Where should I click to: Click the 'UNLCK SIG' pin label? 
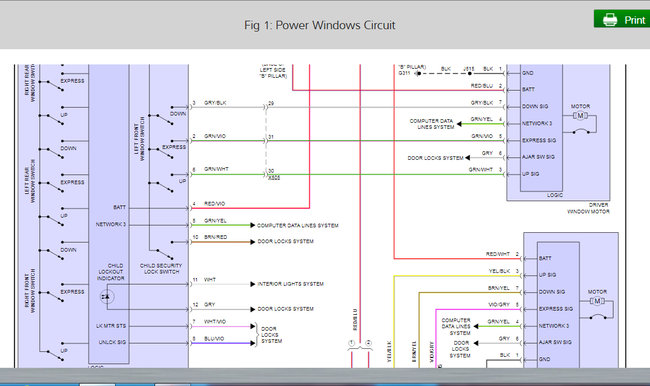pos(112,342)
